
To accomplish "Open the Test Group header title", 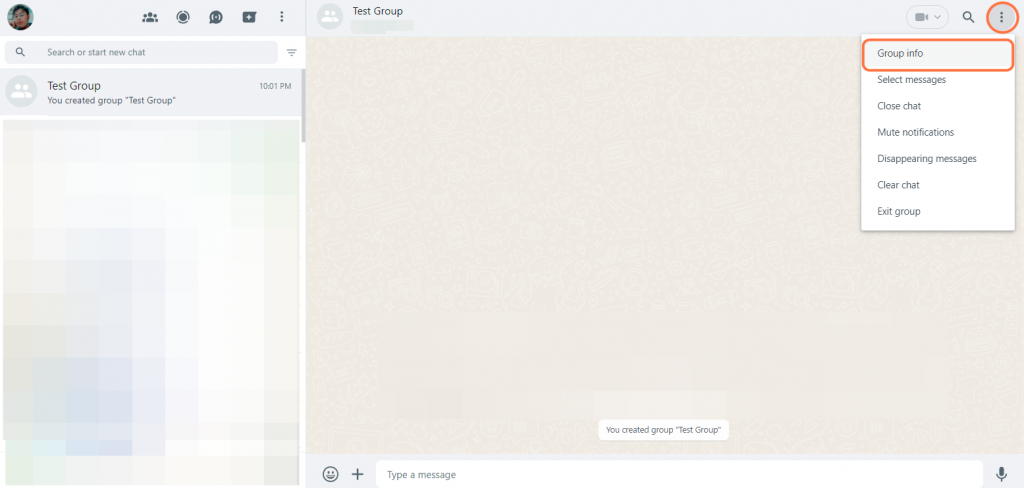I will pos(377,11).
